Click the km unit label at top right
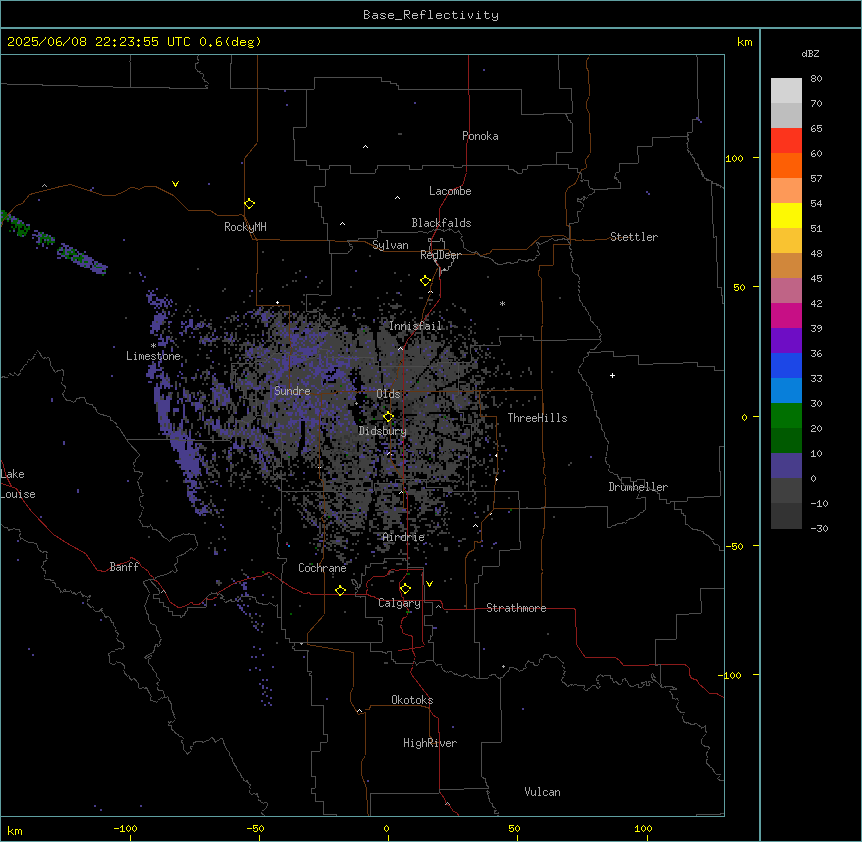 [x=745, y=42]
